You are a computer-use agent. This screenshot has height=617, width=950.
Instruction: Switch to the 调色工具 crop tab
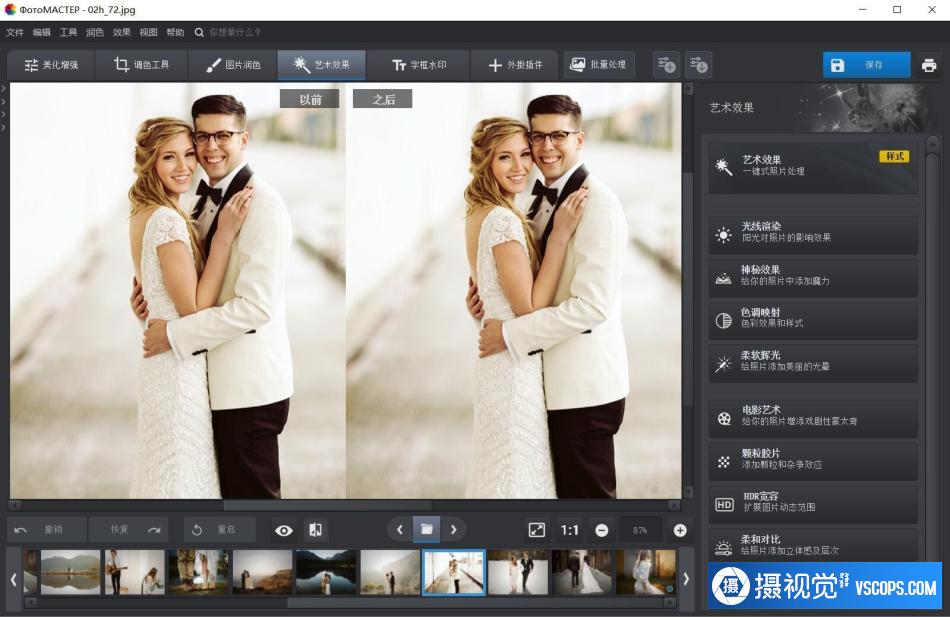(x=141, y=65)
